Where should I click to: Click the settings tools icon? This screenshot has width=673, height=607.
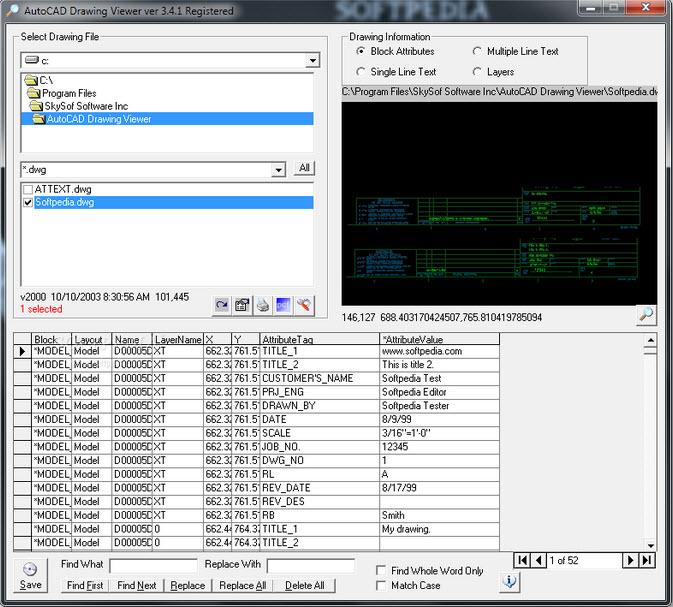[x=304, y=305]
